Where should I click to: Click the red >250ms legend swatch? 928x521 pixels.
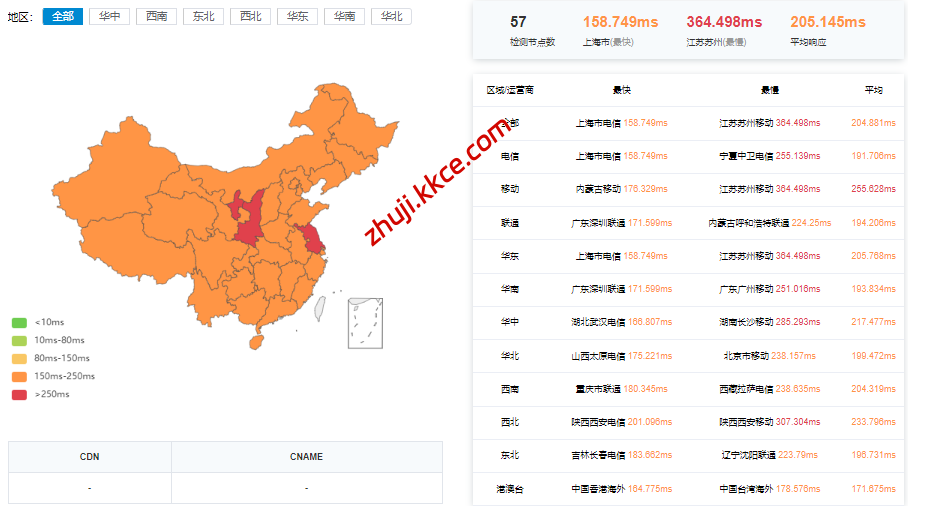tap(20, 394)
